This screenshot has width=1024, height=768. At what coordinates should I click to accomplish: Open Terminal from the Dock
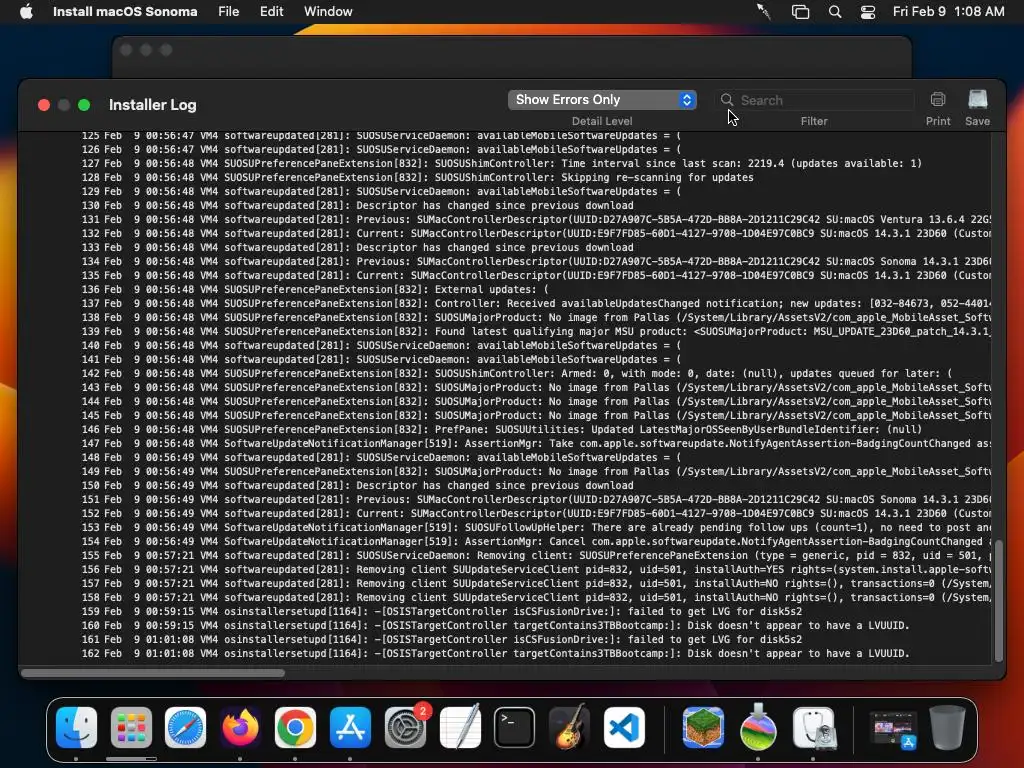coord(514,727)
